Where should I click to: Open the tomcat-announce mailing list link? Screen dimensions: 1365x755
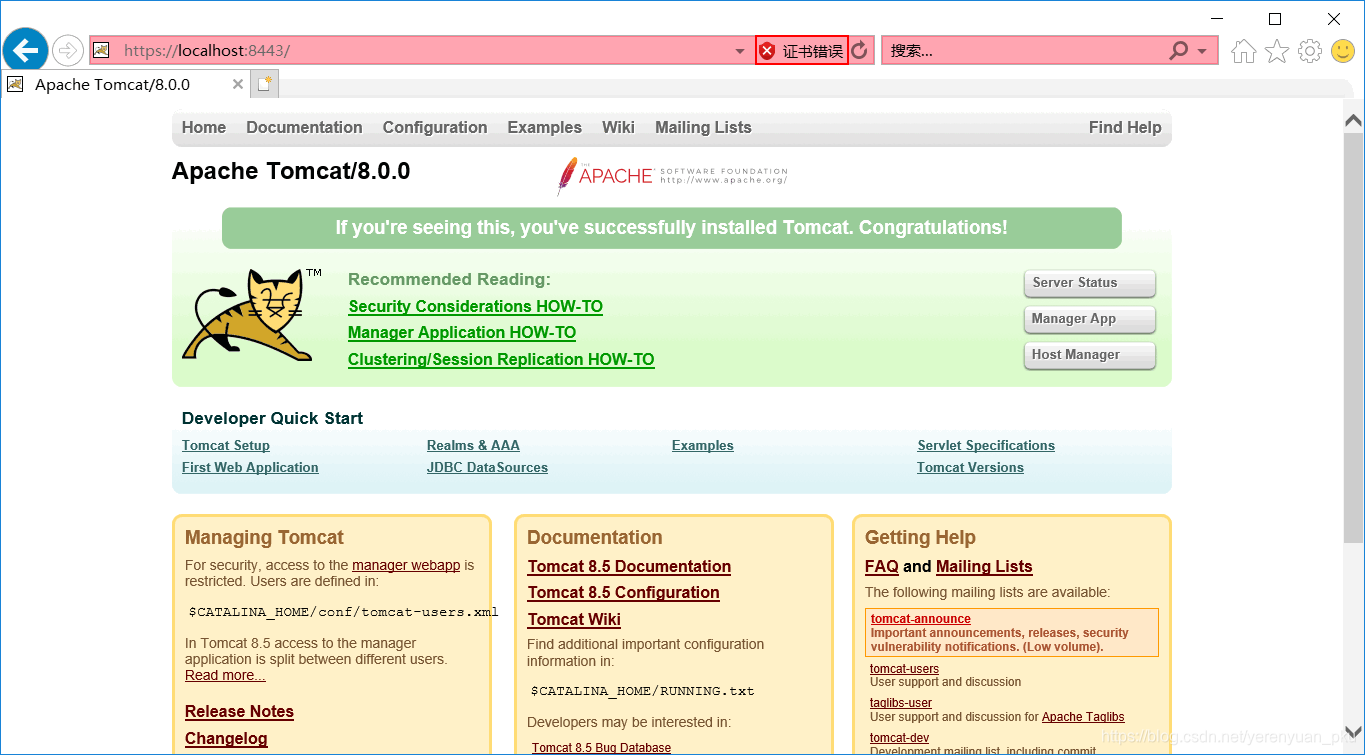coord(920,619)
